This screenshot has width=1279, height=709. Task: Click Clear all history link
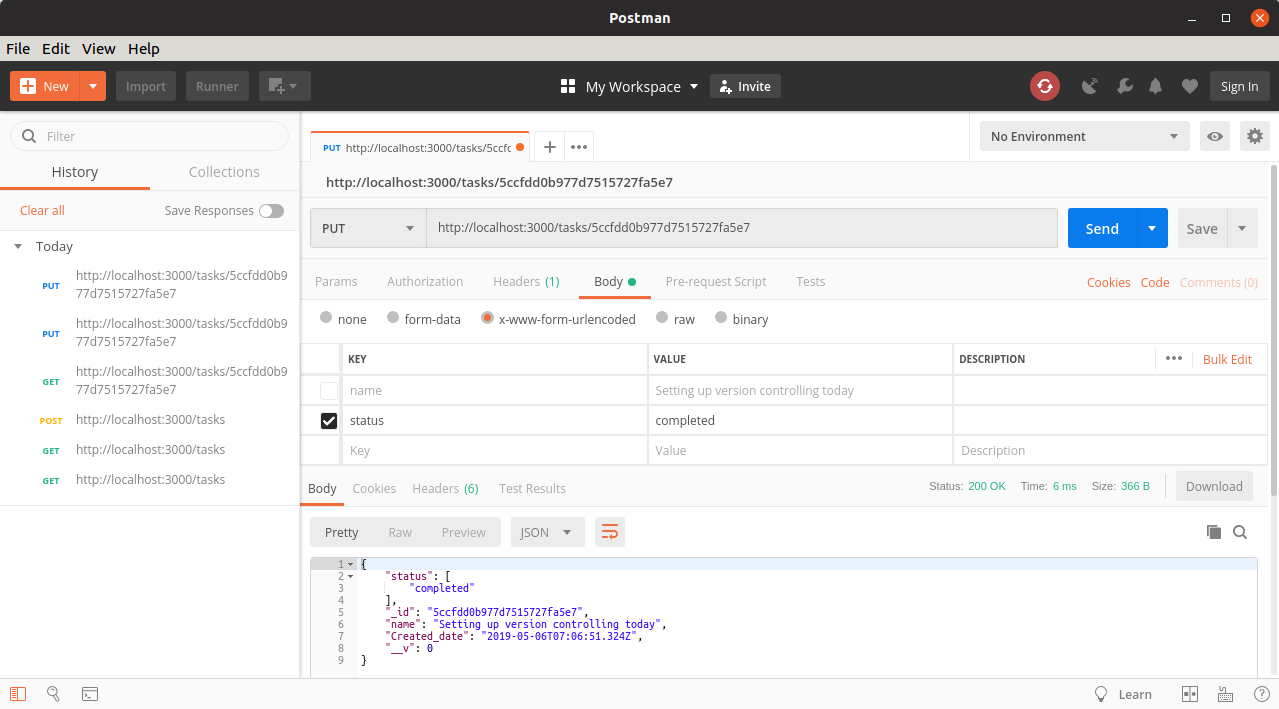pyautogui.click(x=42, y=210)
